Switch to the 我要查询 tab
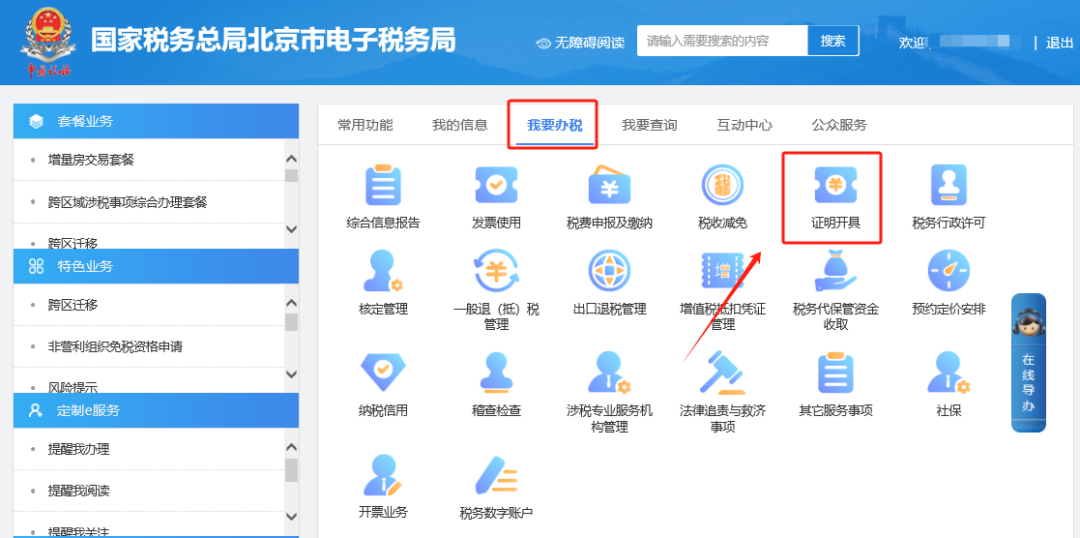 (649, 125)
